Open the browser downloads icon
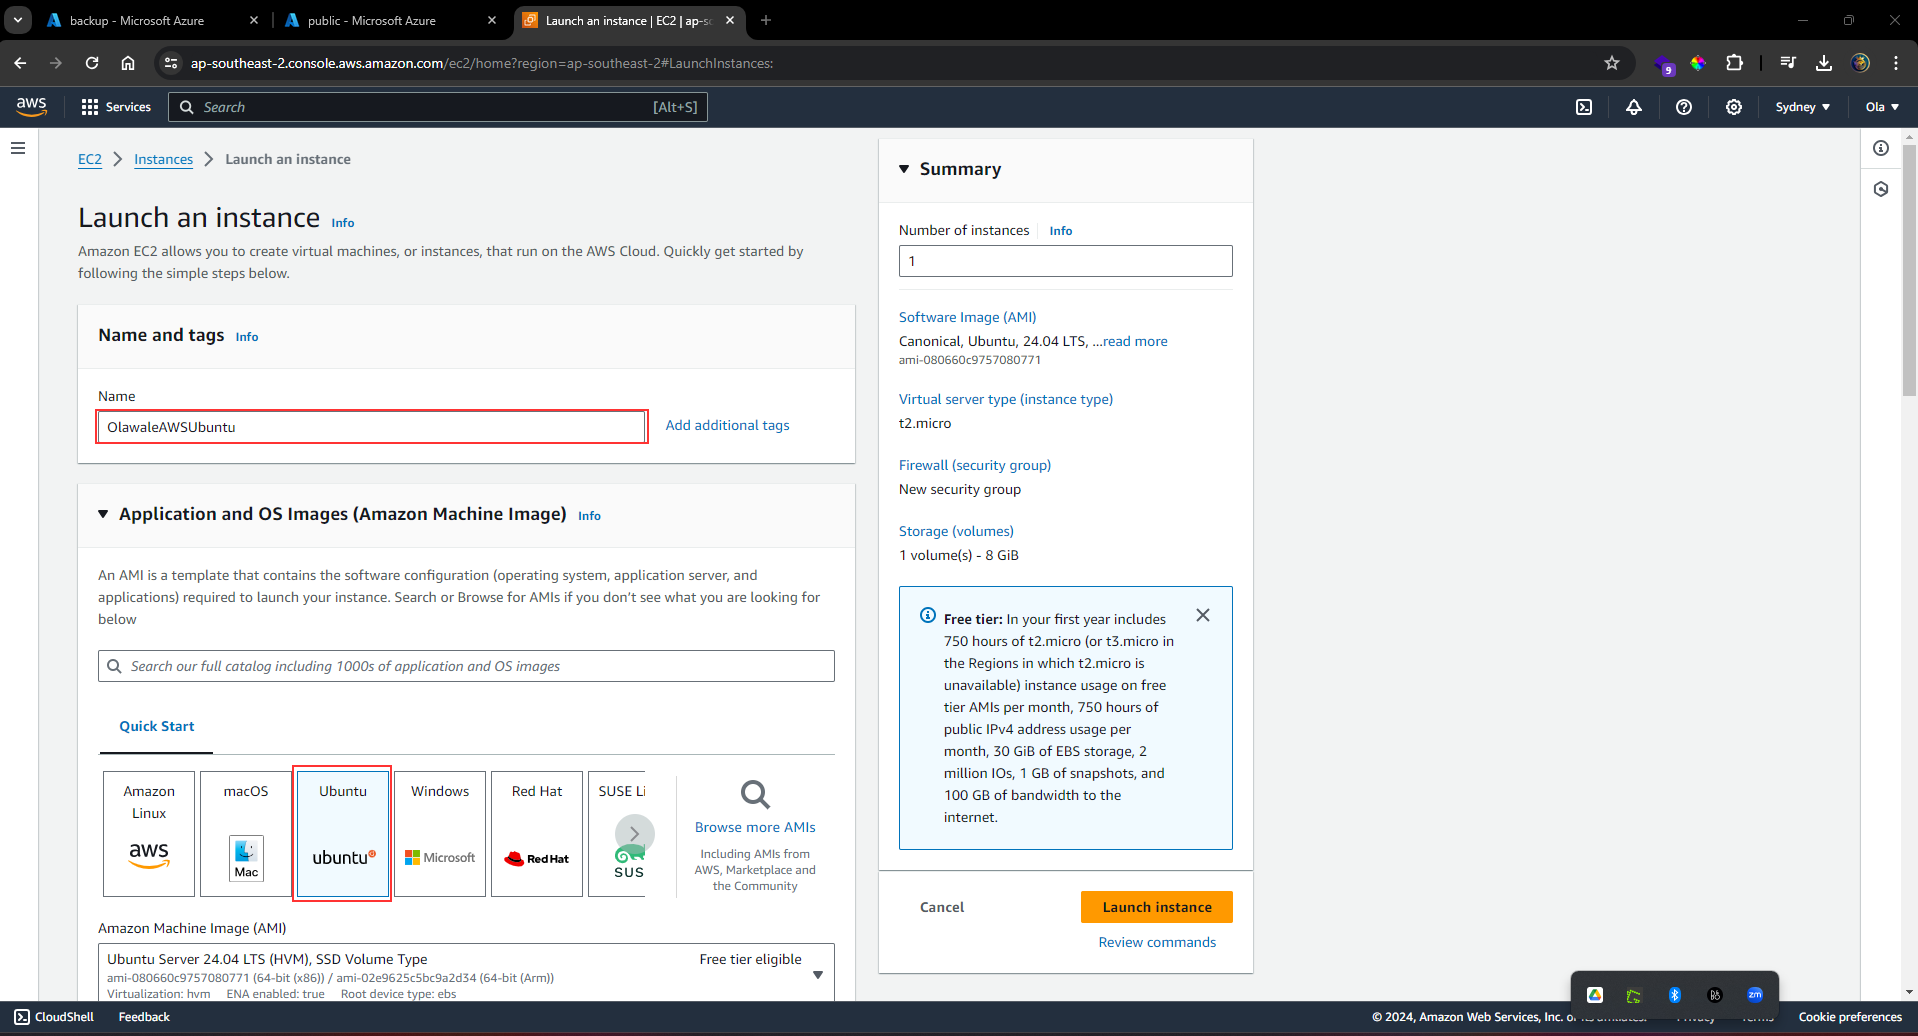1918x1036 pixels. tap(1824, 63)
